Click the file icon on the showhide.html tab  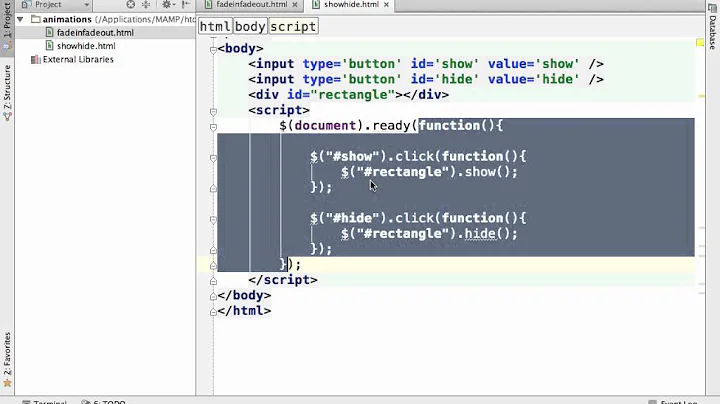pyautogui.click(x=316, y=4)
